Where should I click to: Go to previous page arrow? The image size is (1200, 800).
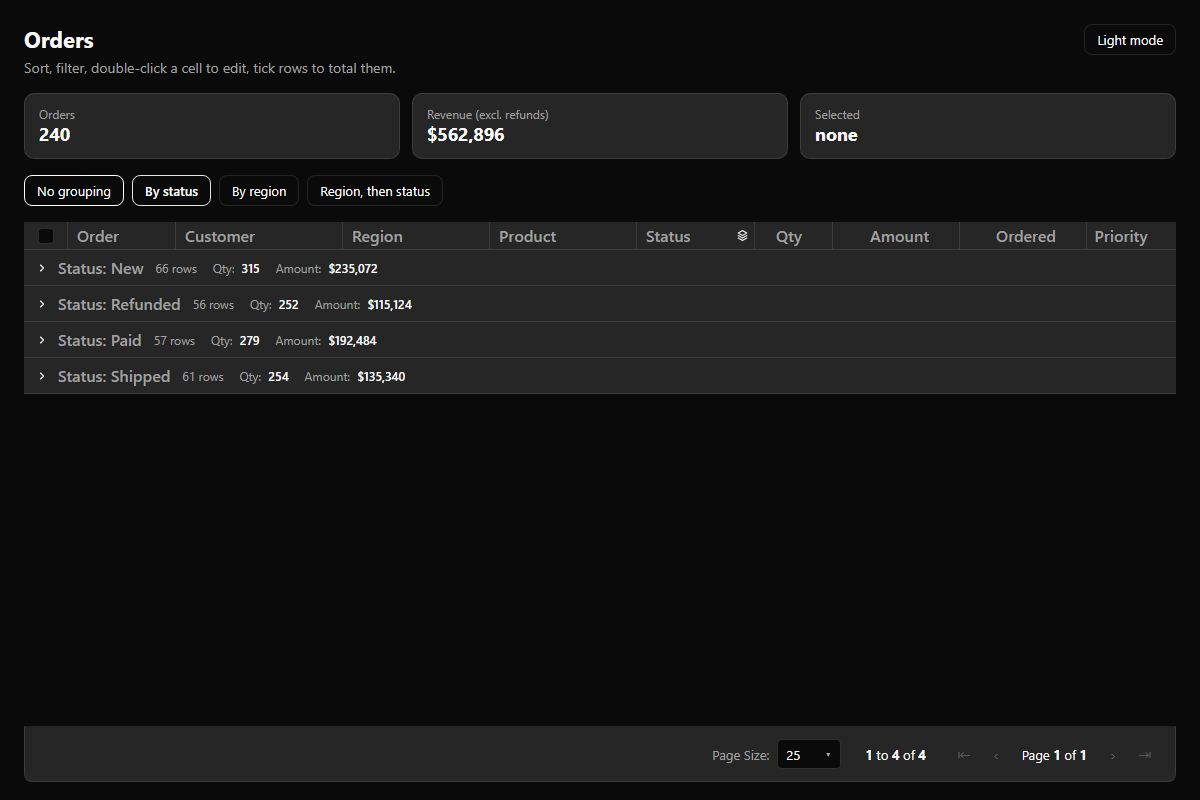[x=996, y=755]
